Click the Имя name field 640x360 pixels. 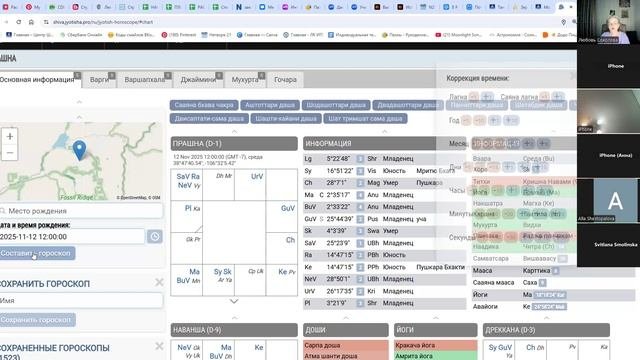click(x=81, y=300)
